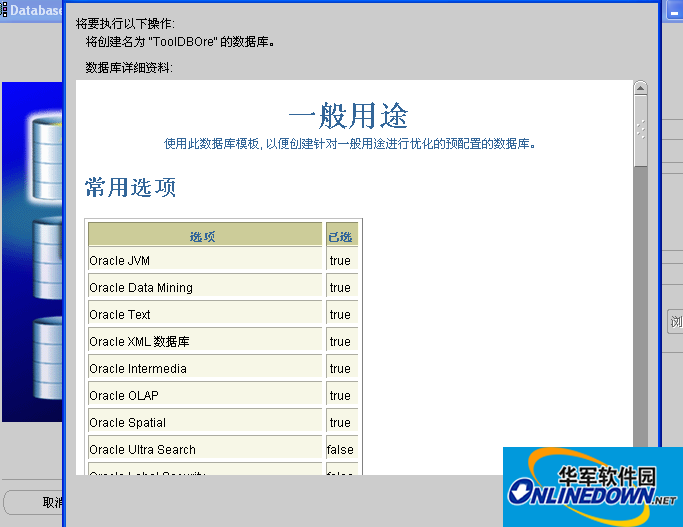Click the 'true' value for Oracle JVM
Image resolution: width=683 pixels, height=527 pixels.
tap(340, 260)
